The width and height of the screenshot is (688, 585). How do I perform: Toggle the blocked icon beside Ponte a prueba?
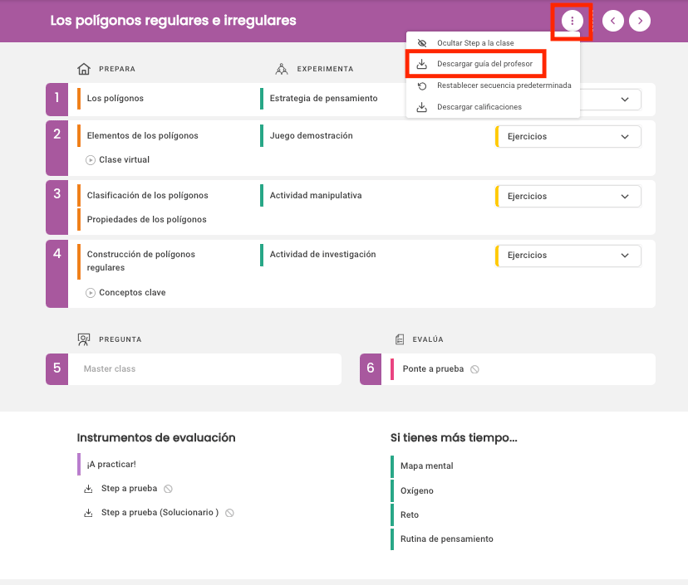(x=475, y=370)
